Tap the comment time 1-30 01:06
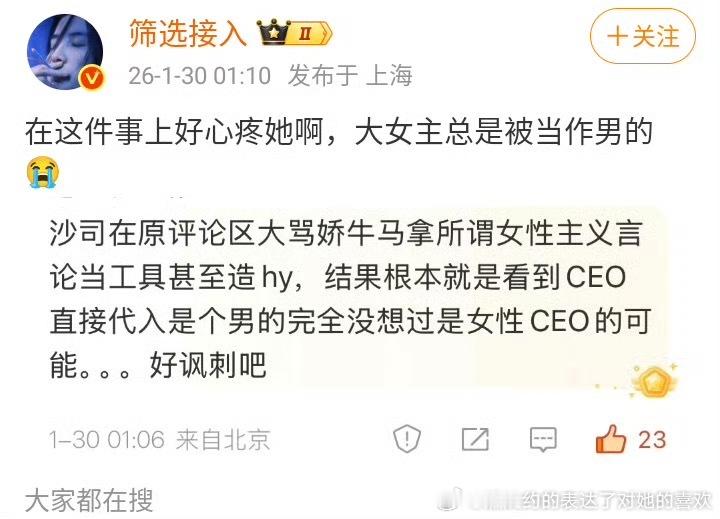The height and width of the screenshot is (519, 720). (x=107, y=440)
